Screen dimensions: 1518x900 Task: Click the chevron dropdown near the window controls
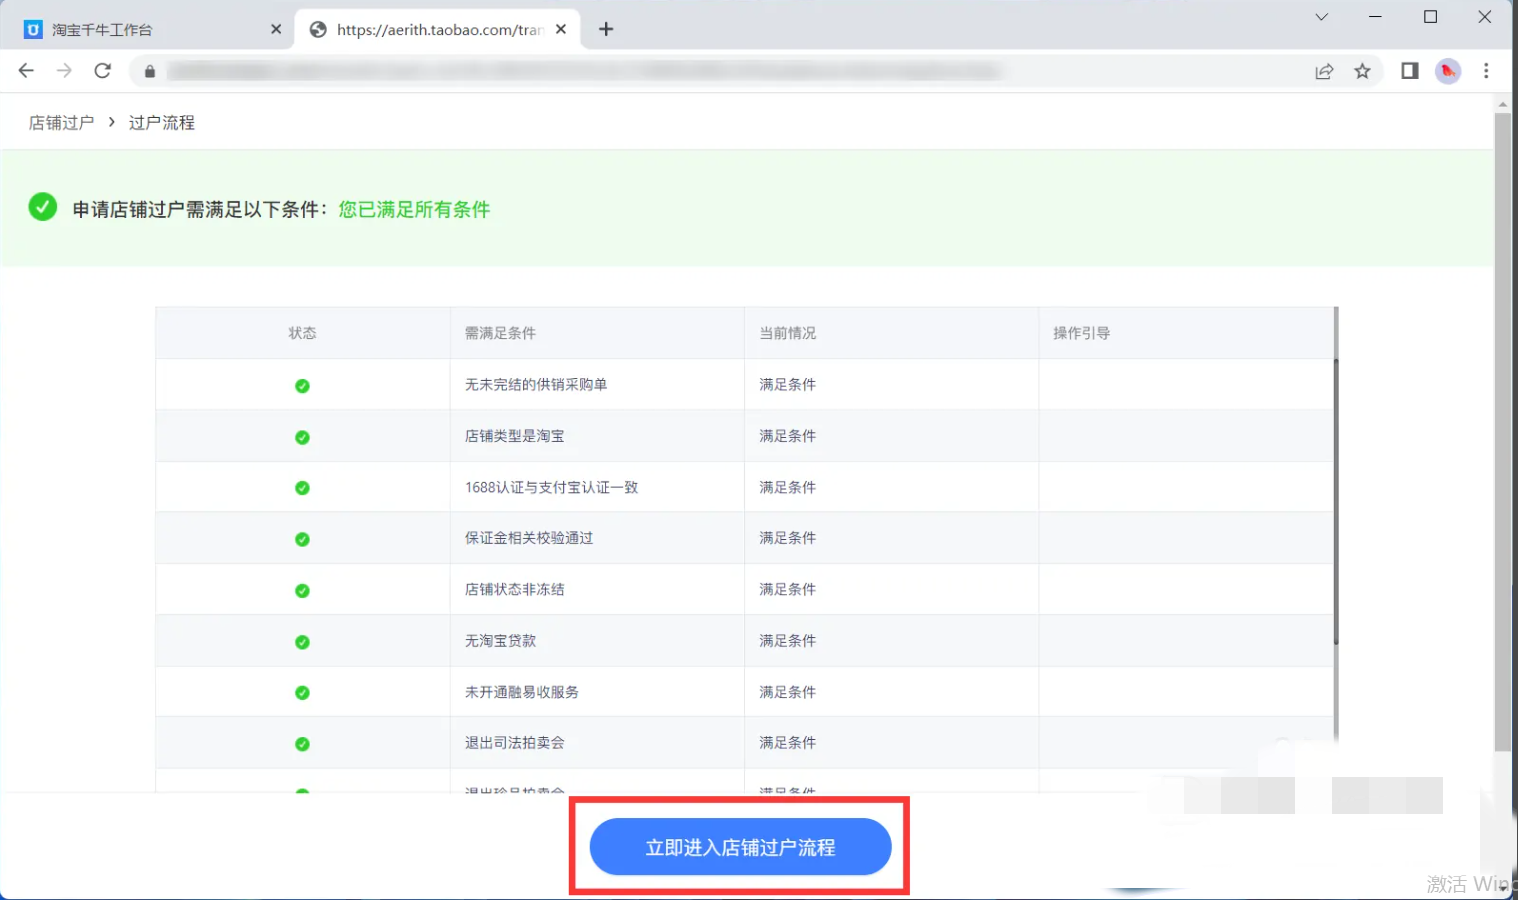coord(1321,16)
